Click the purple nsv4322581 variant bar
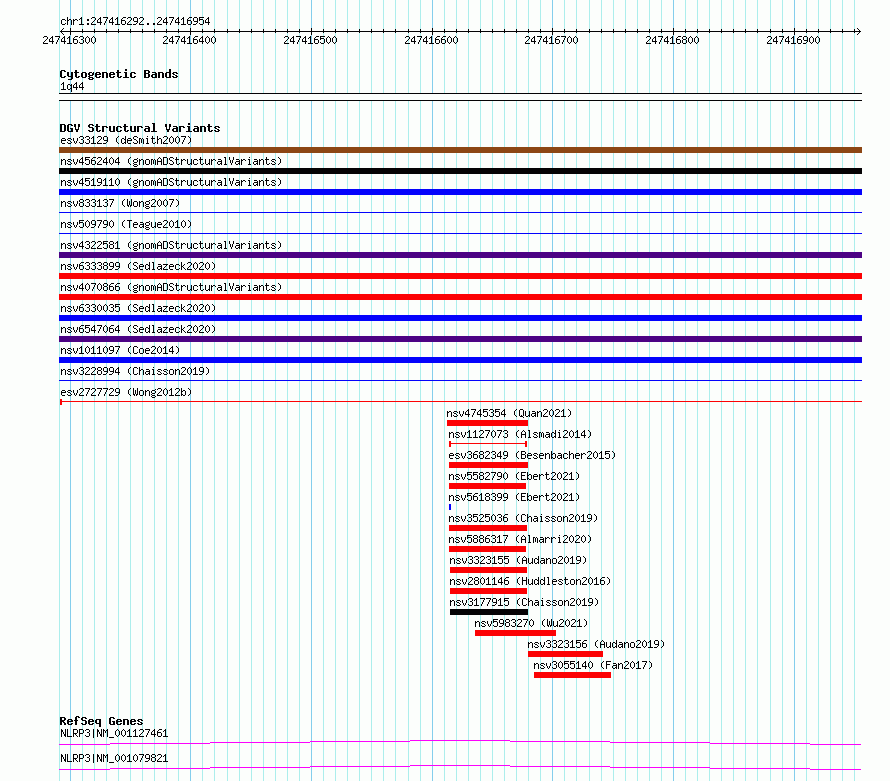 pyautogui.click(x=460, y=255)
